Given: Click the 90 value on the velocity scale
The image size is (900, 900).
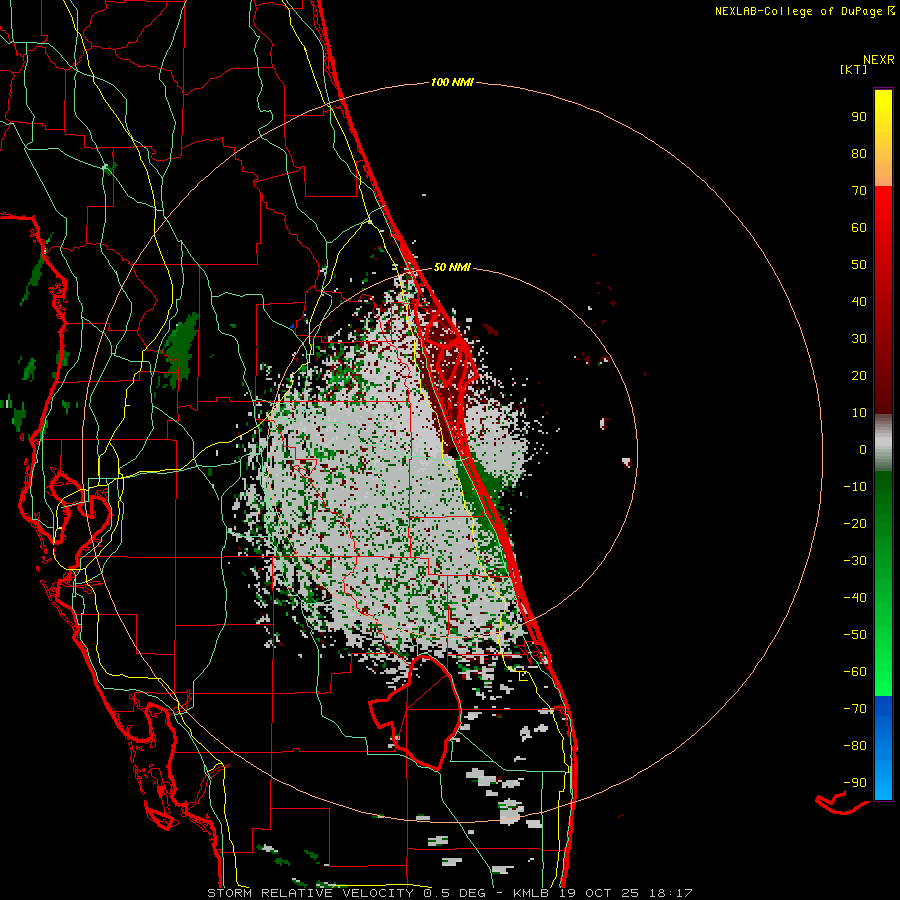Looking at the screenshot, I should point(859,117).
